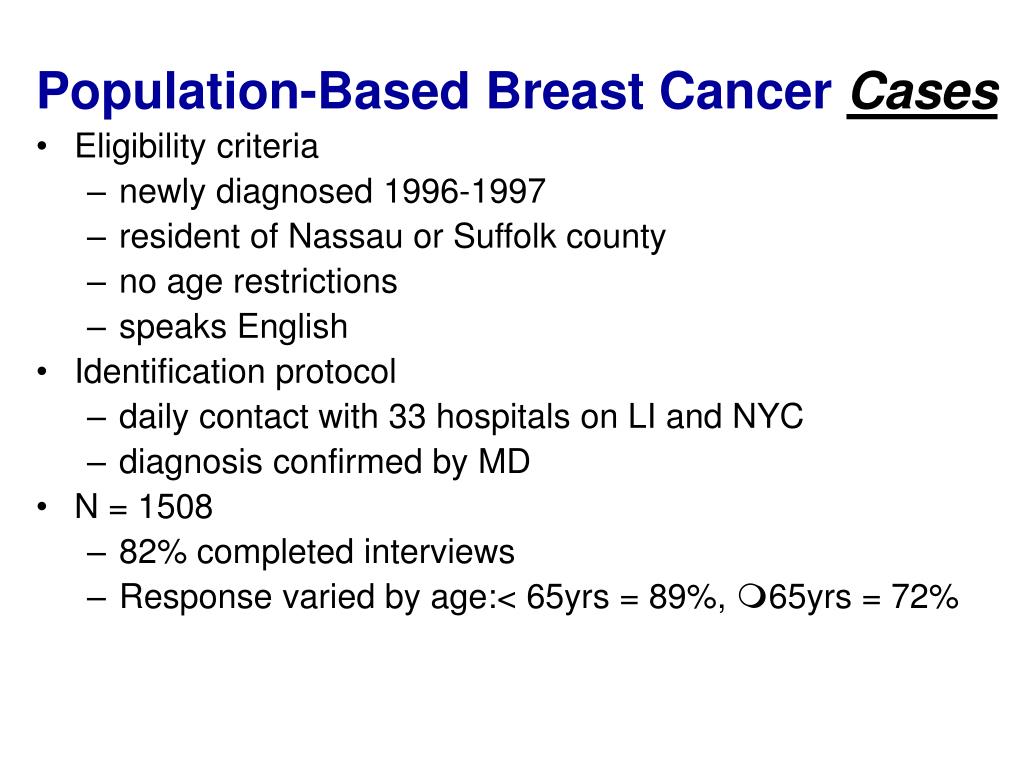1024x768 pixels.
Task: Click the 'newly diagnosed 1996-1997' line
Action: (332, 191)
